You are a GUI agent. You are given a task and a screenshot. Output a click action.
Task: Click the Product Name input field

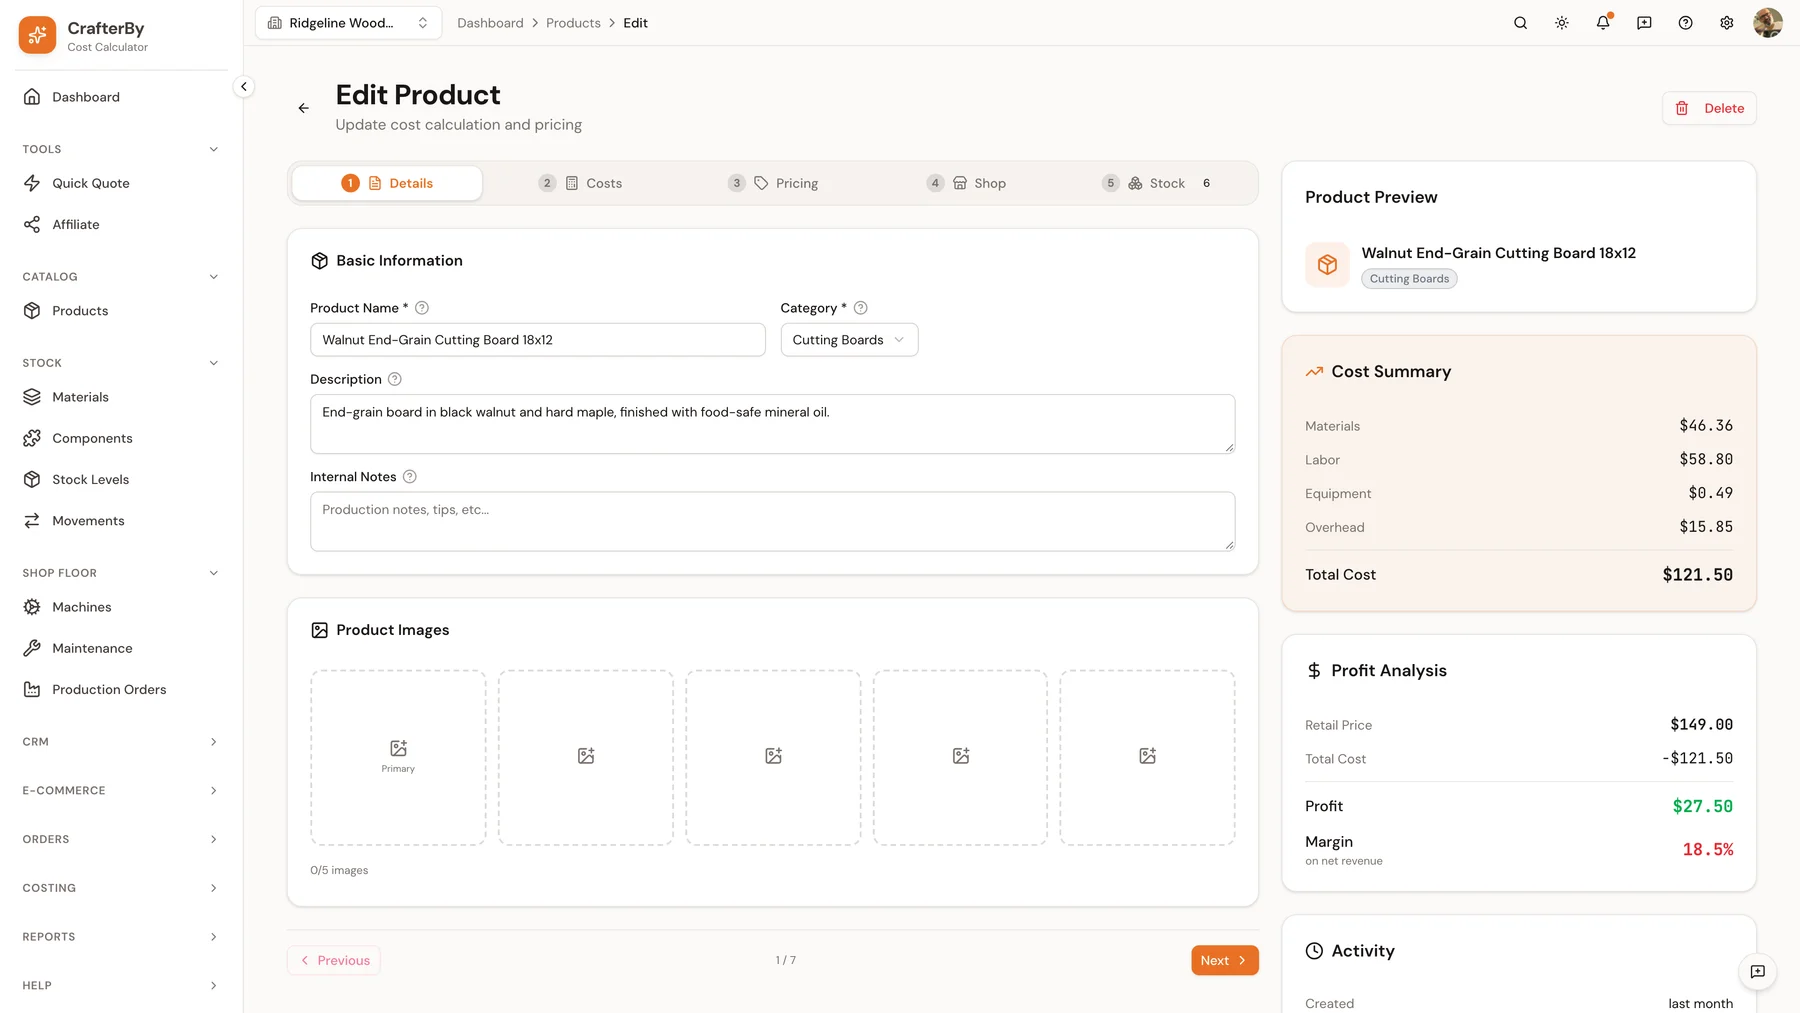tap(538, 340)
